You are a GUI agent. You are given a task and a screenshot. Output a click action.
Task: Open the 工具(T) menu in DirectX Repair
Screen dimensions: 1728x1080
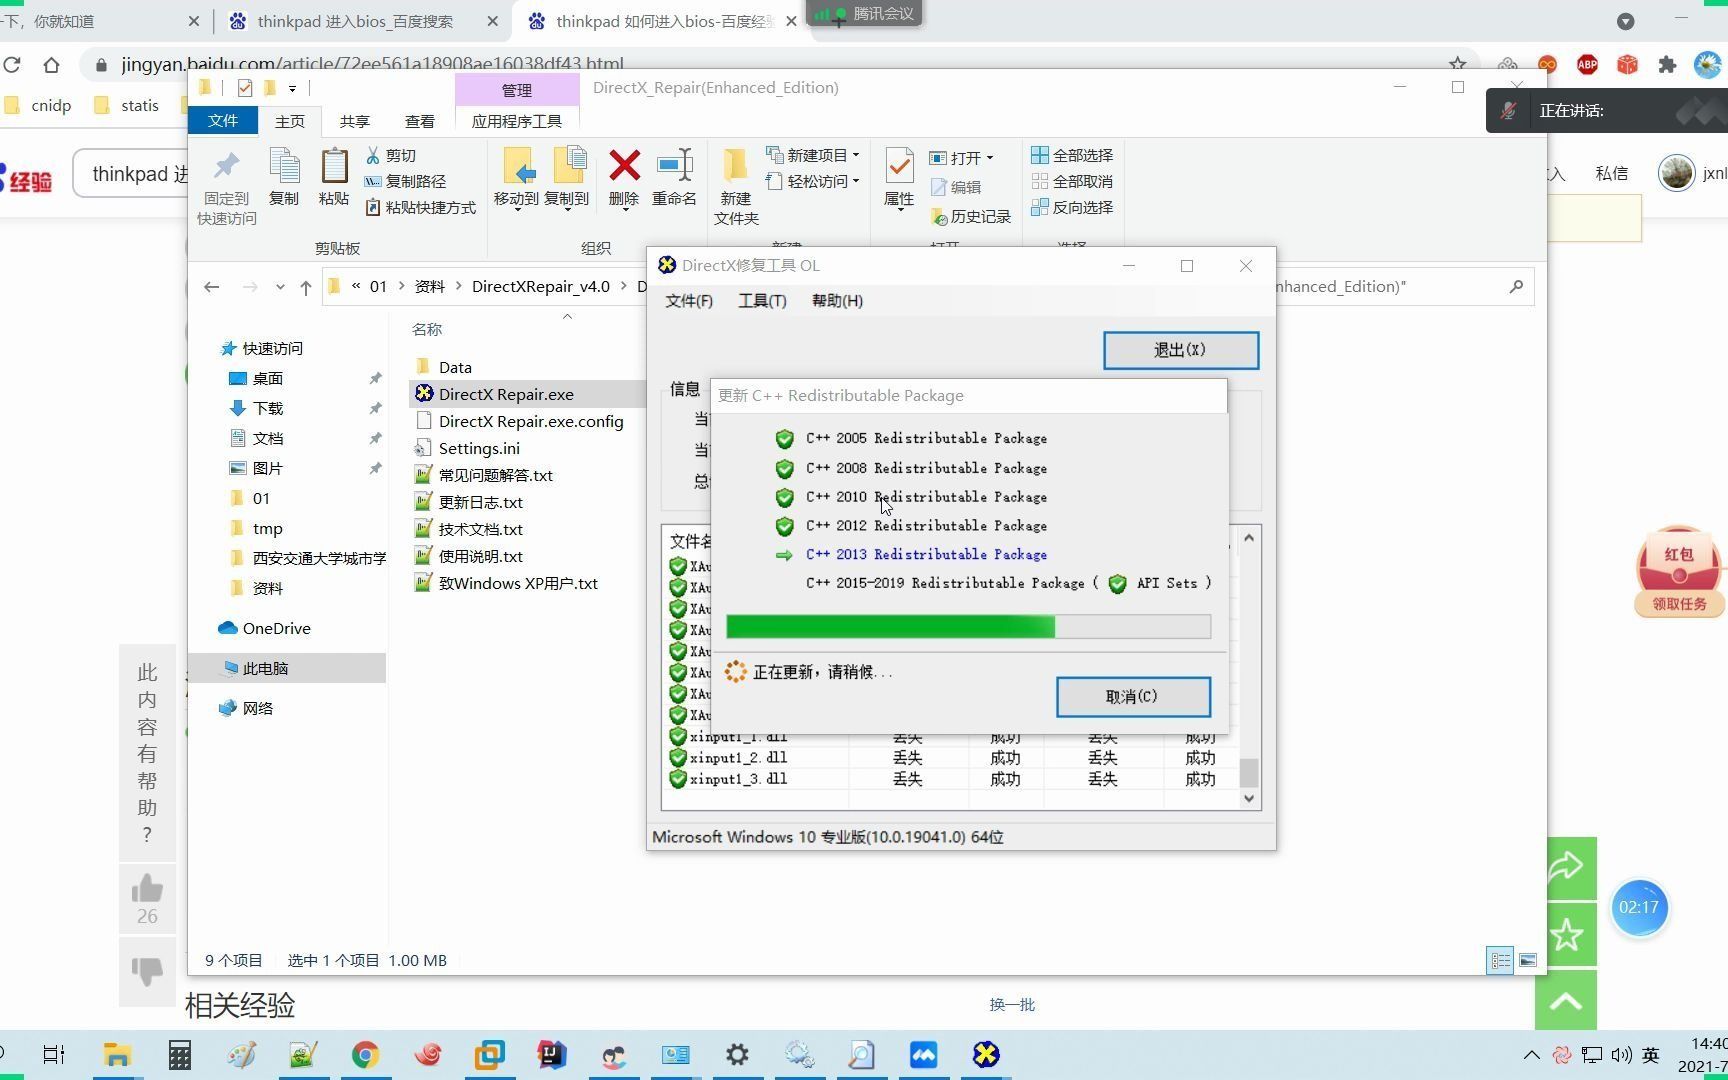[x=762, y=301]
